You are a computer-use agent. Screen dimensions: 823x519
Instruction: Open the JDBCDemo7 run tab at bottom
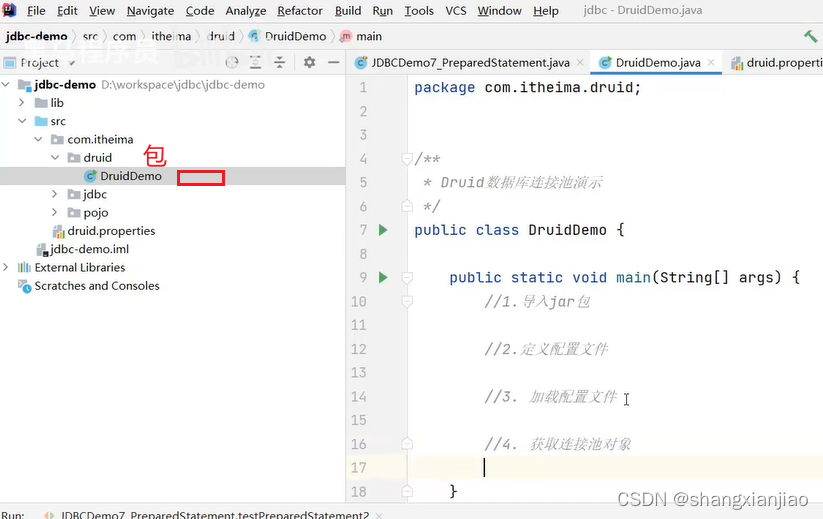[x=214, y=514]
